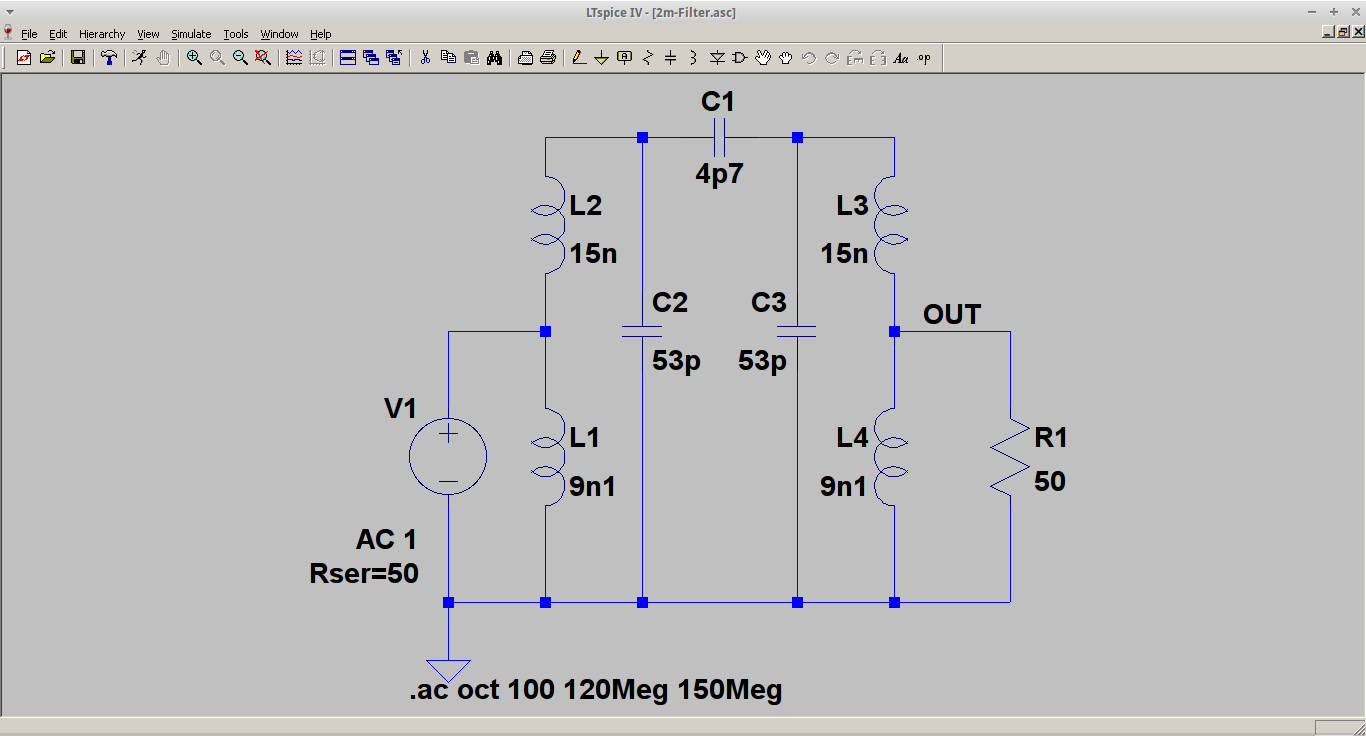Screen dimensions: 1366x736
Task: Click the SPICE directive .op icon
Action: (x=923, y=58)
